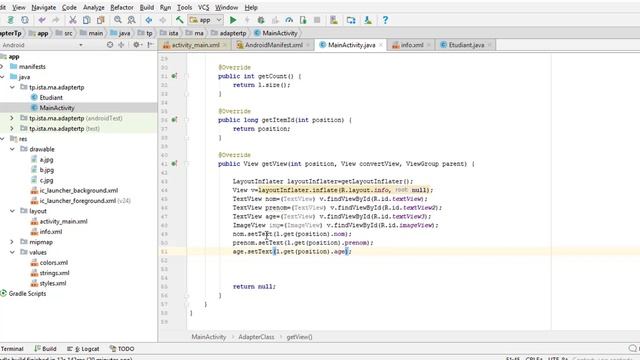Click the Sync project with Gradle icon
The height and width of the screenshot is (360, 640).
pyautogui.click(x=351, y=20)
